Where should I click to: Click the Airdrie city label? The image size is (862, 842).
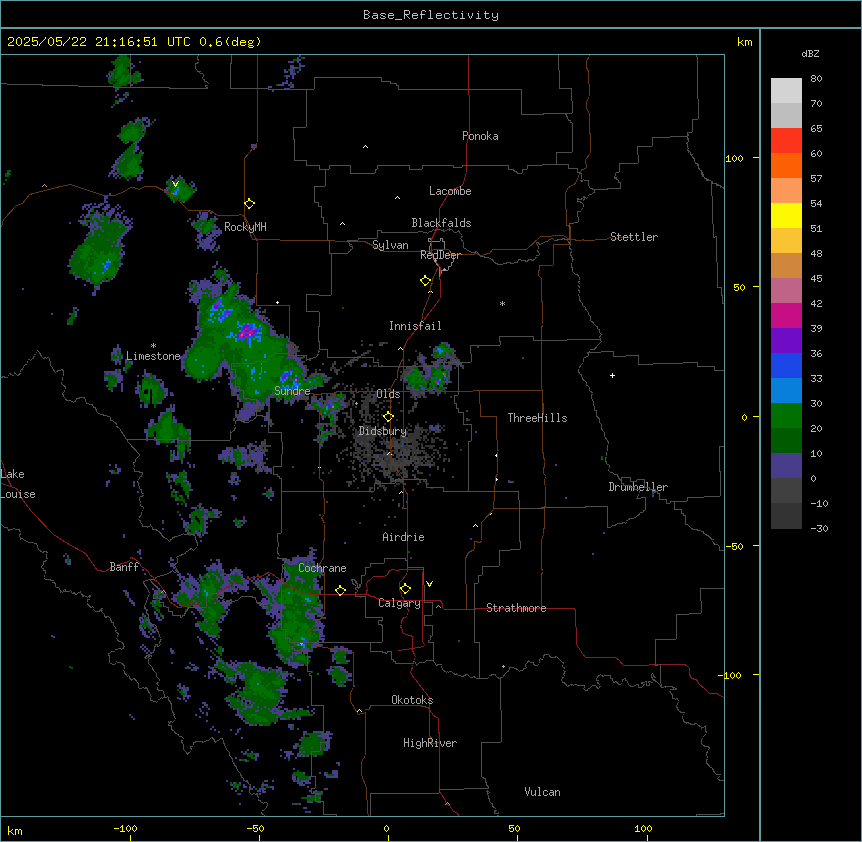[403, 537]
